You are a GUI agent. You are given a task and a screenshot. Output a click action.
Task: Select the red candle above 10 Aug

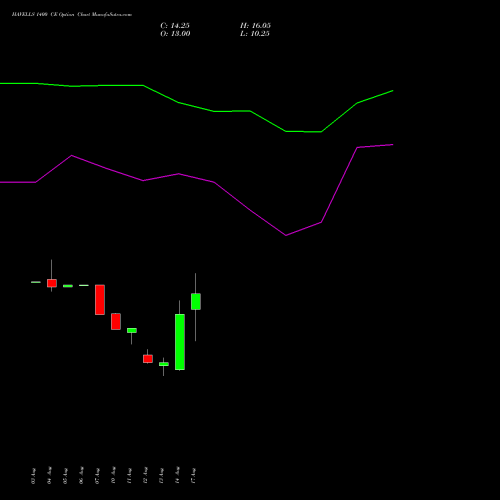pos(116,322)
